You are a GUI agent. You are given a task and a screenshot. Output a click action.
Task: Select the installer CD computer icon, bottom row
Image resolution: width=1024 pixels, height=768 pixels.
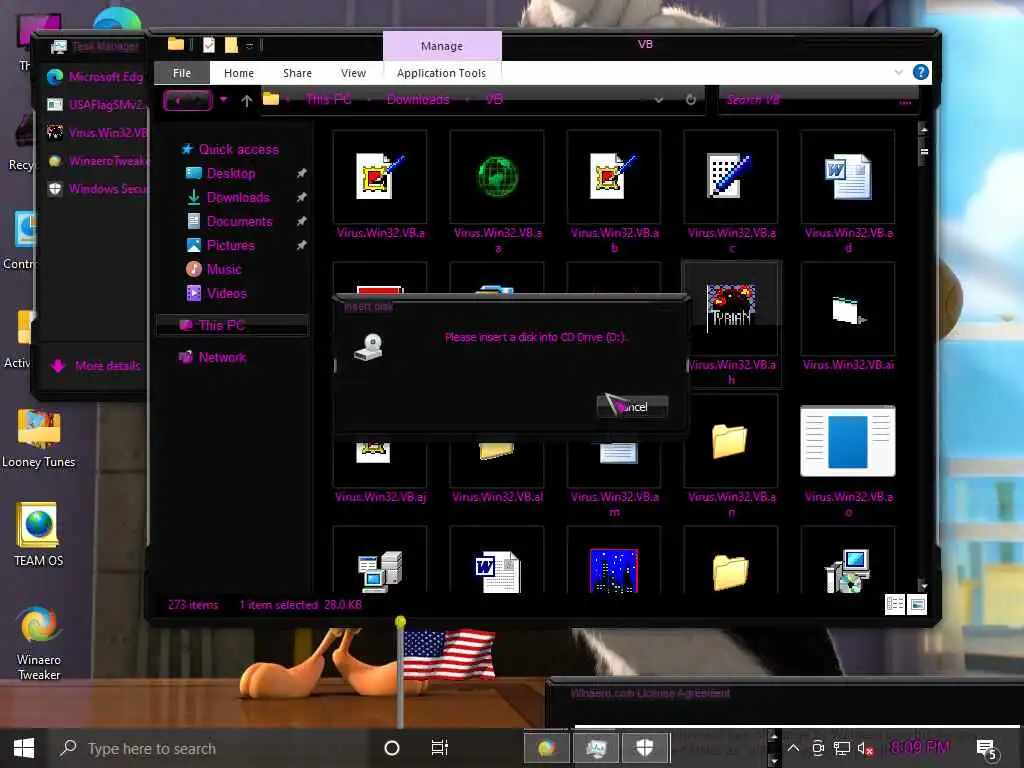848,571
